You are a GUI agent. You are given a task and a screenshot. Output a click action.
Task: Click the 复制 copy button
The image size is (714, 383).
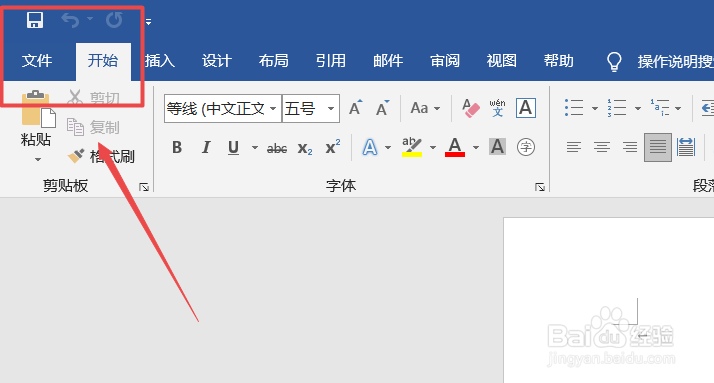(x=93, y=127)
